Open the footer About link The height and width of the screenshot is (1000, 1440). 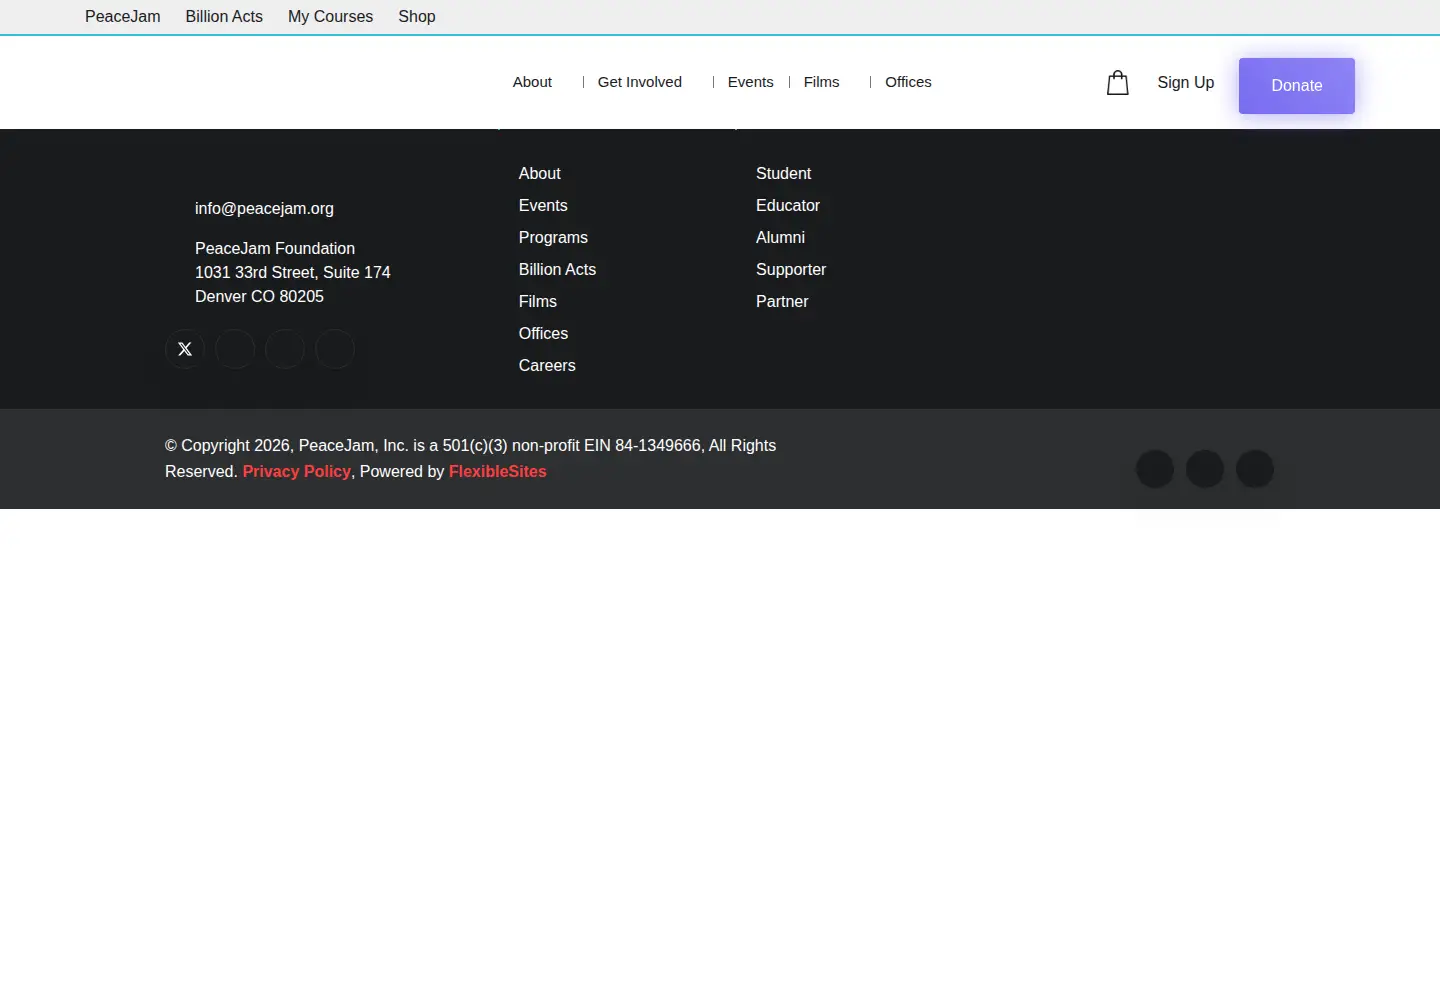(539, 174)
